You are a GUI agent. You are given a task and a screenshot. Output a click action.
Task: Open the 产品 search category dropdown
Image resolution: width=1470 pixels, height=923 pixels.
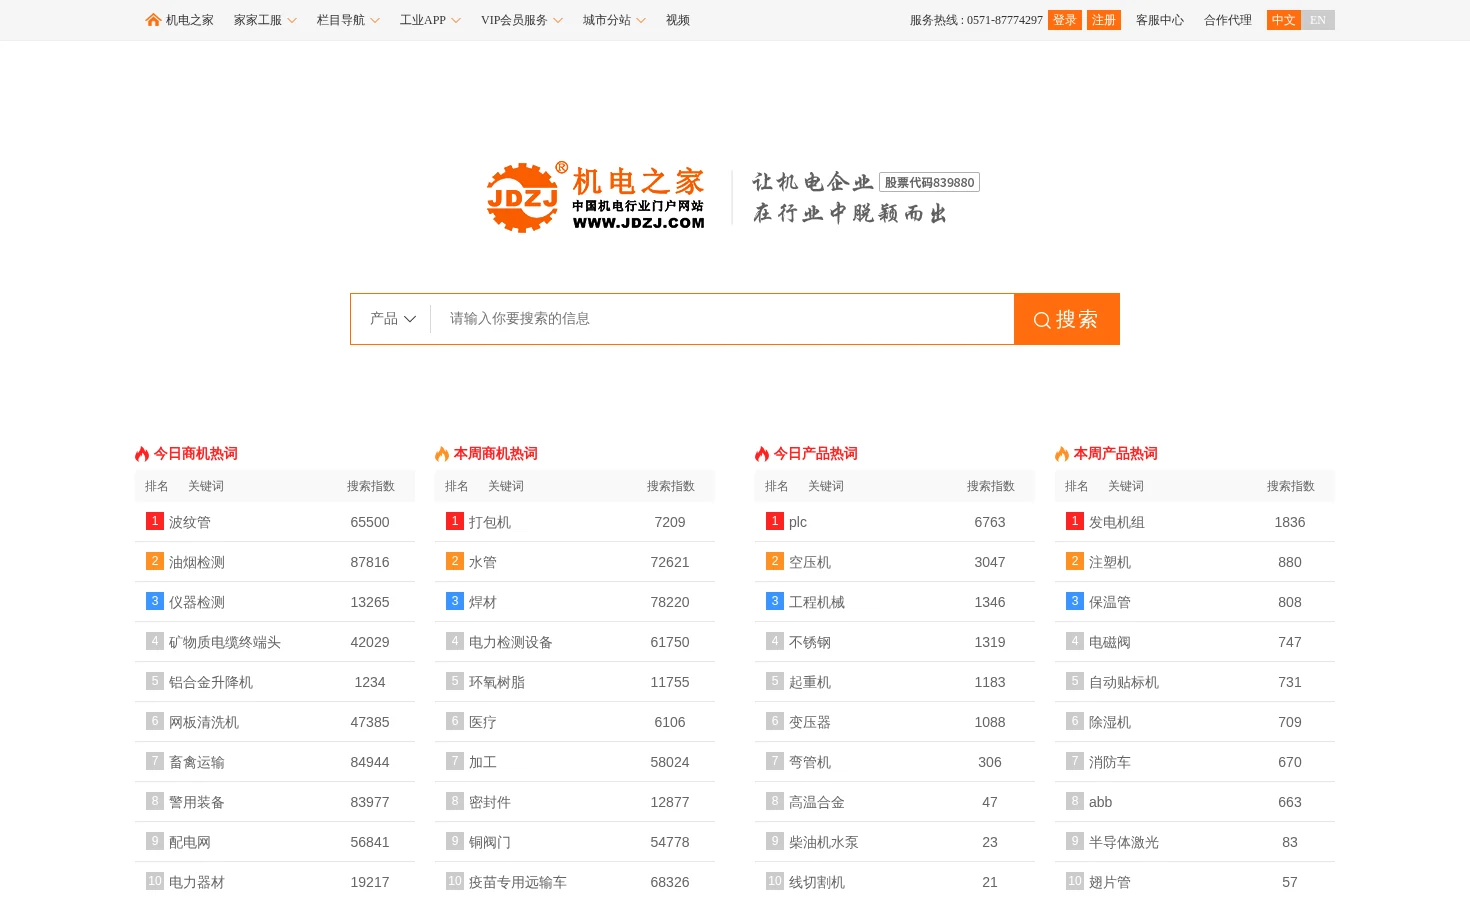coord(392,319)
